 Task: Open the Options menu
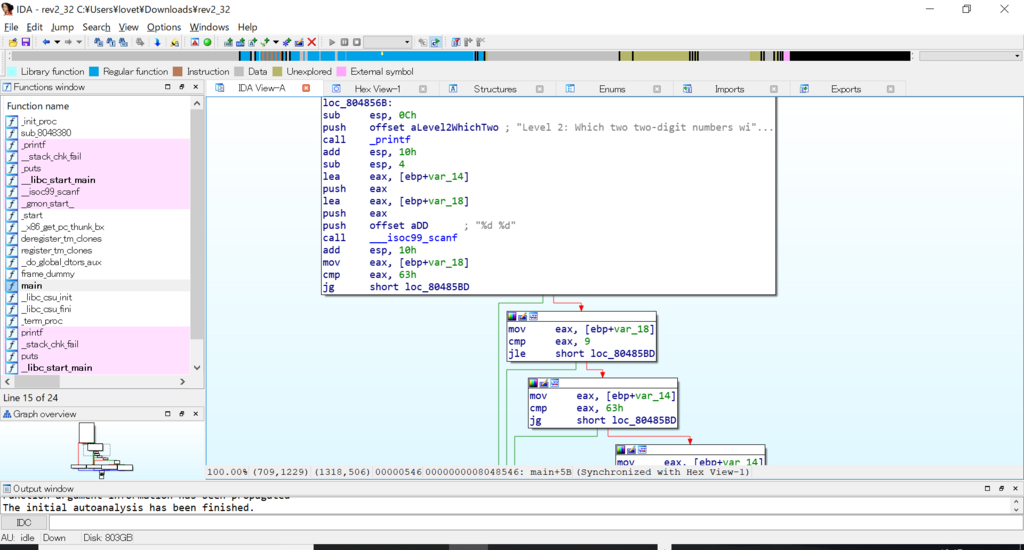tap(163, 27)
